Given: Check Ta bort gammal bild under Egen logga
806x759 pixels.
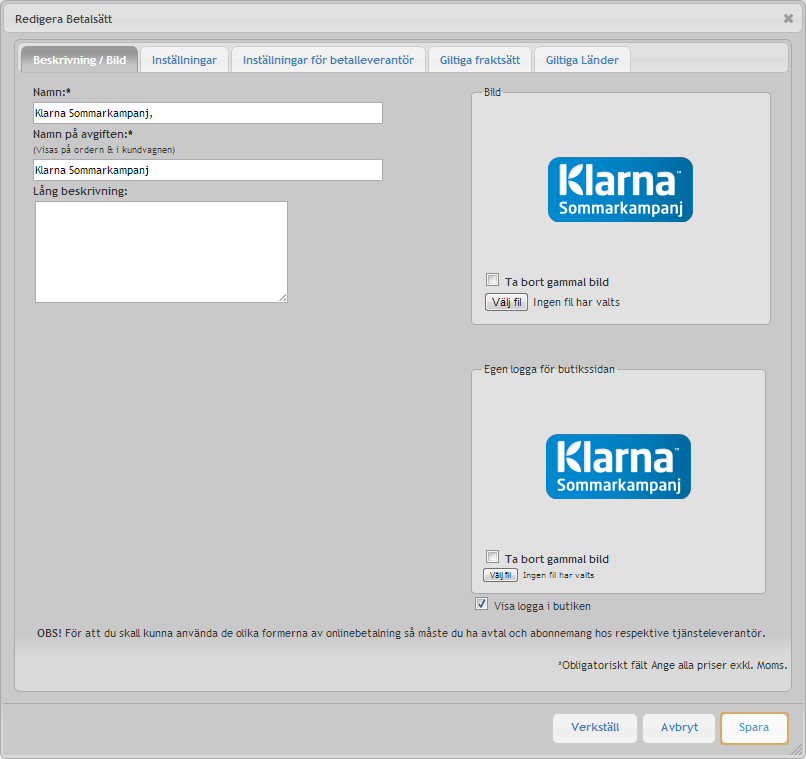Looking at the screenshot, I should pos(492,557).
